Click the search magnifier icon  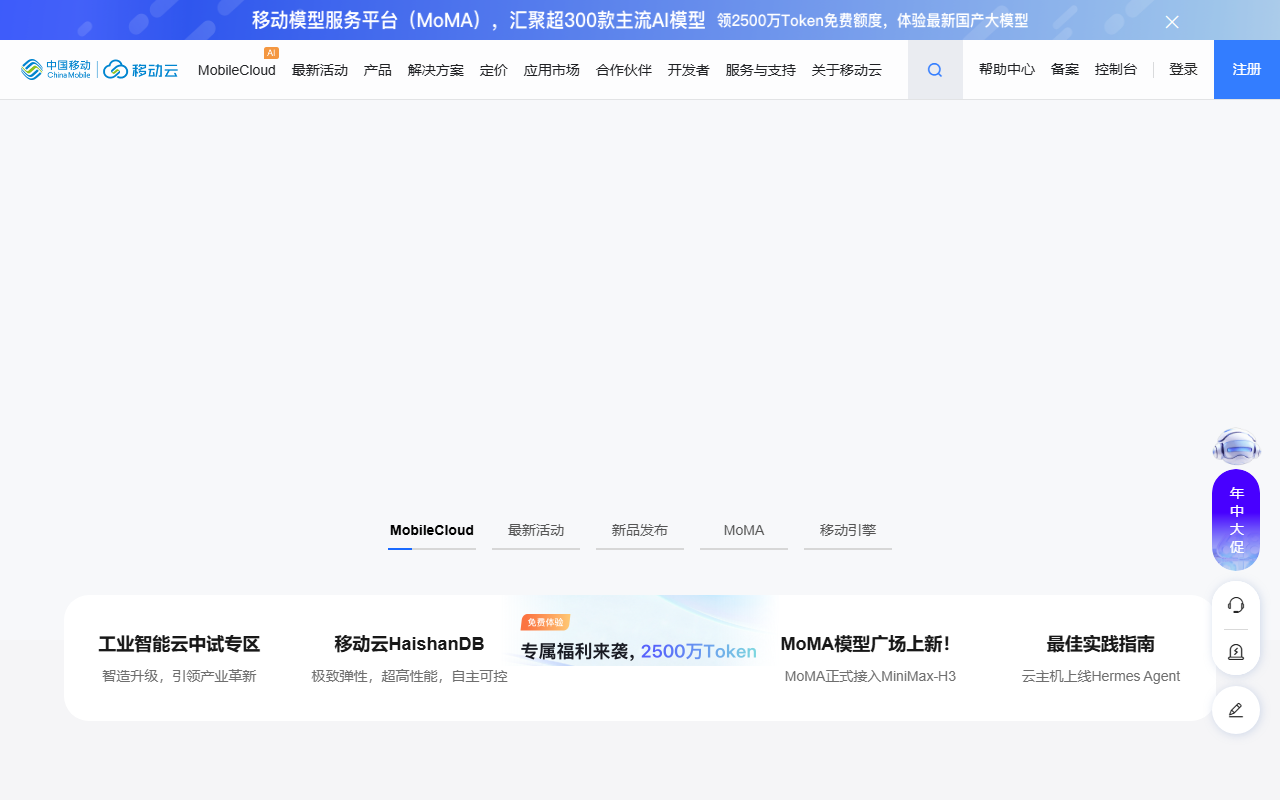[x=935, y=70]
